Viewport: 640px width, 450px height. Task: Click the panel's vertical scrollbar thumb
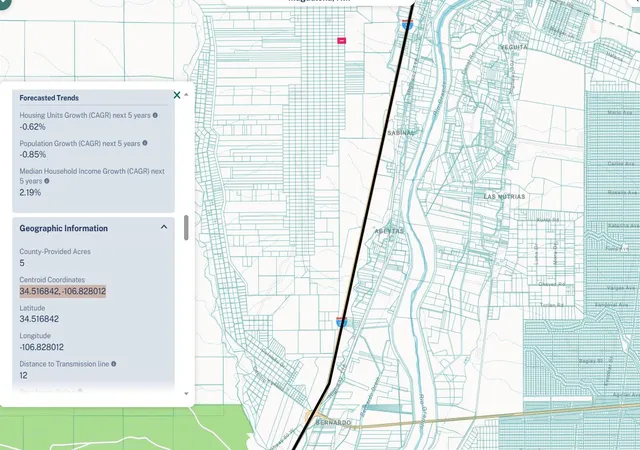tap(186, 227)
